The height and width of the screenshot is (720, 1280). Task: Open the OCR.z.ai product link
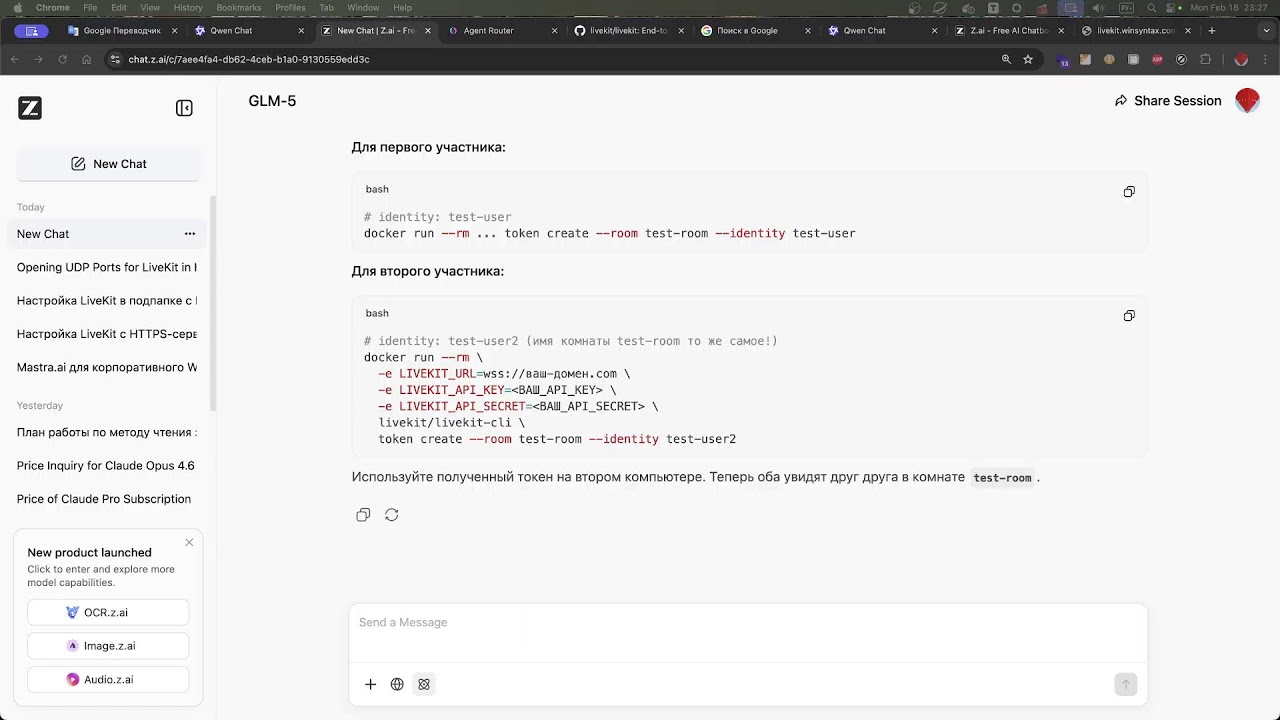[108, 612]
